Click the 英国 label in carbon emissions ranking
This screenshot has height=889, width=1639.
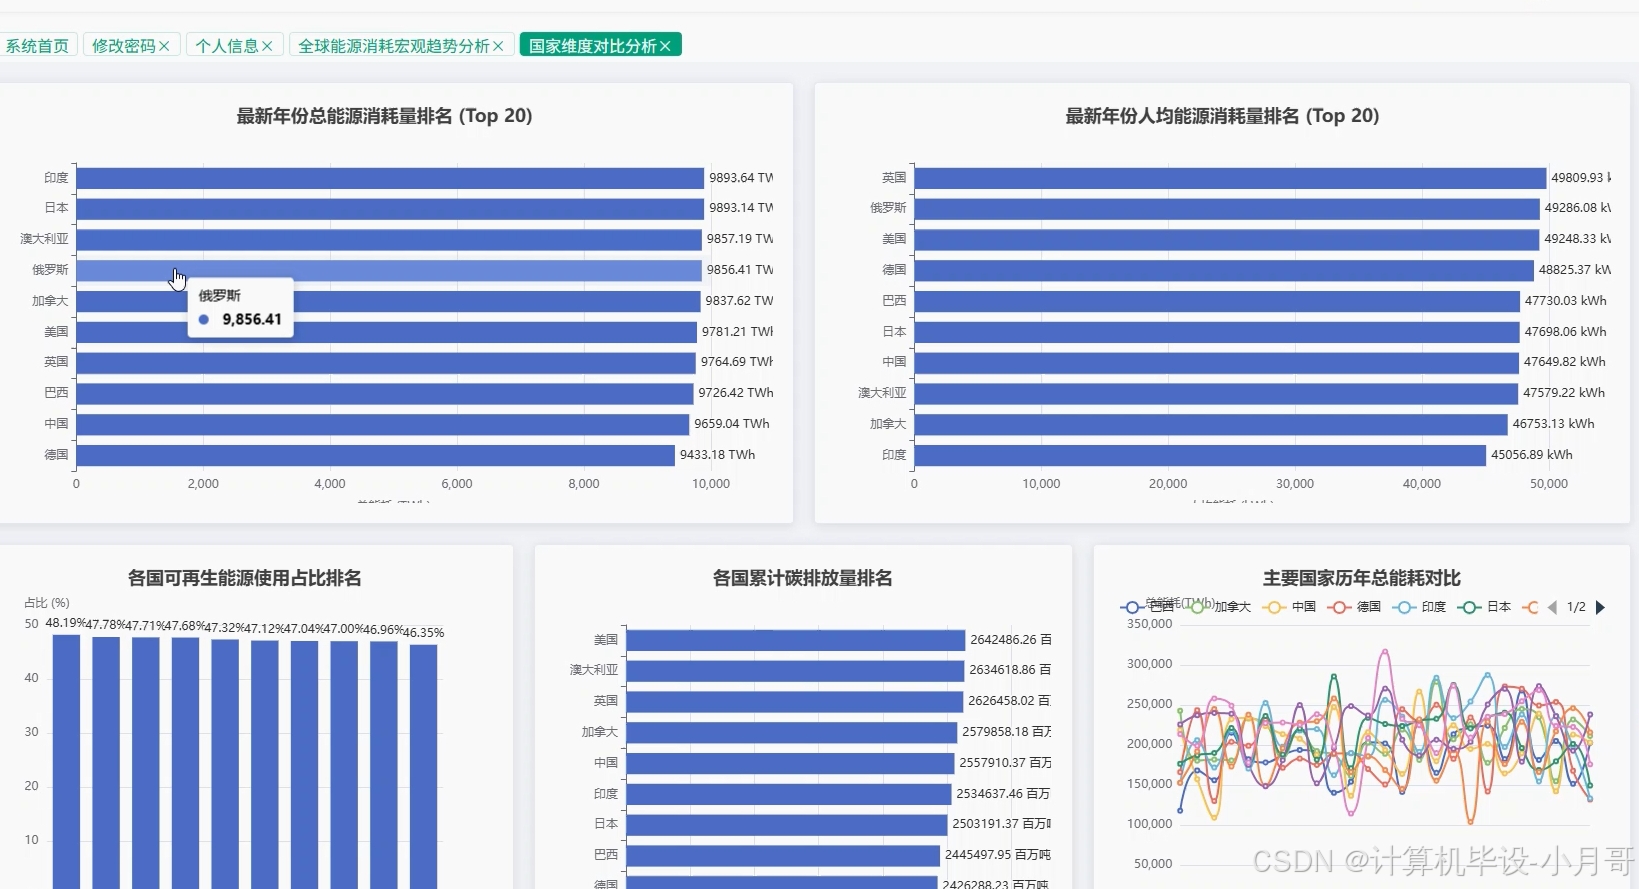coord(606,701)
